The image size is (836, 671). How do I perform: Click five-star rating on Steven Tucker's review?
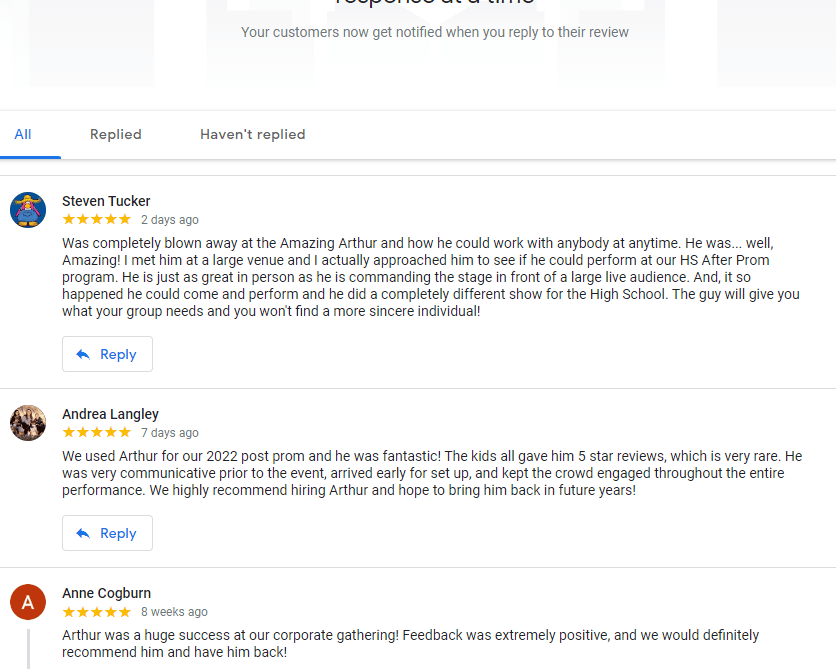pos(97,220)
